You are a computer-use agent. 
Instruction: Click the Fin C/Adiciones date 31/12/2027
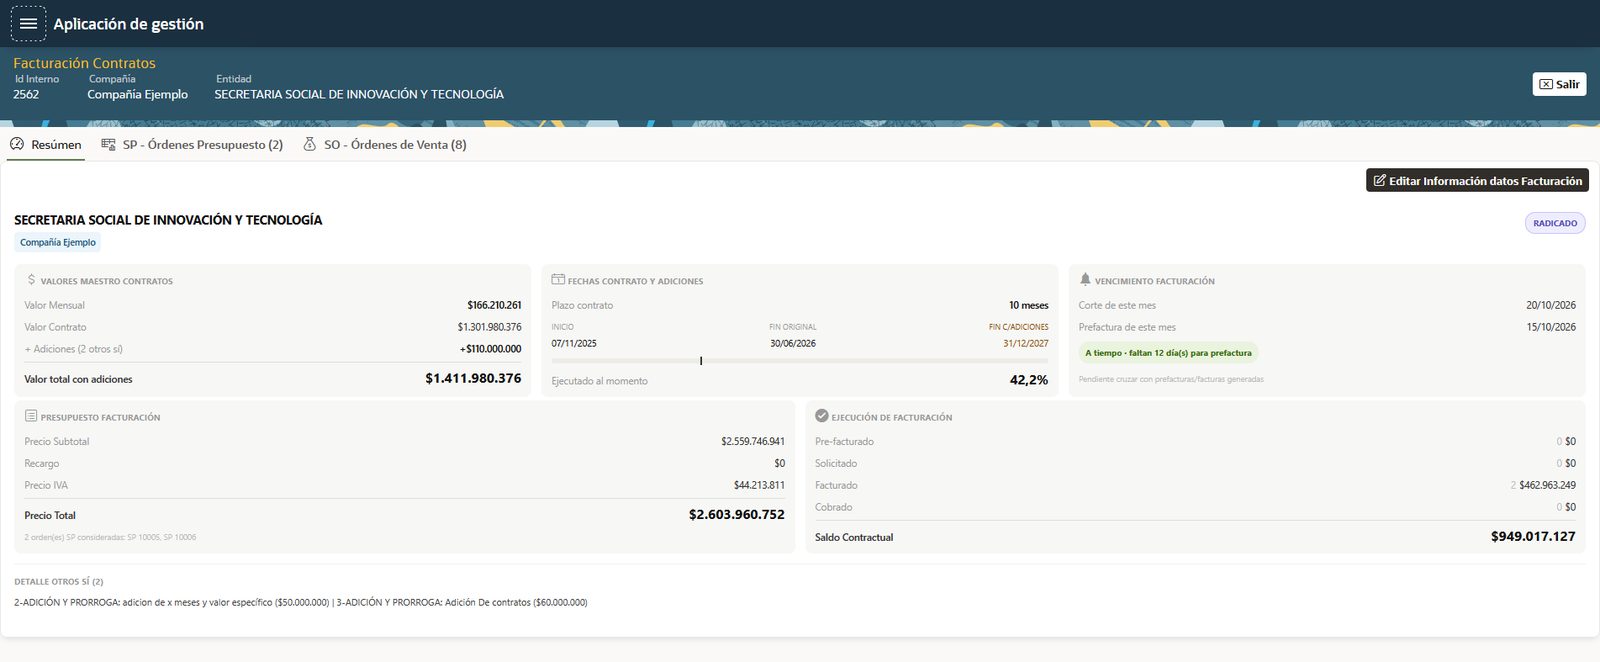coord(1026,343)
